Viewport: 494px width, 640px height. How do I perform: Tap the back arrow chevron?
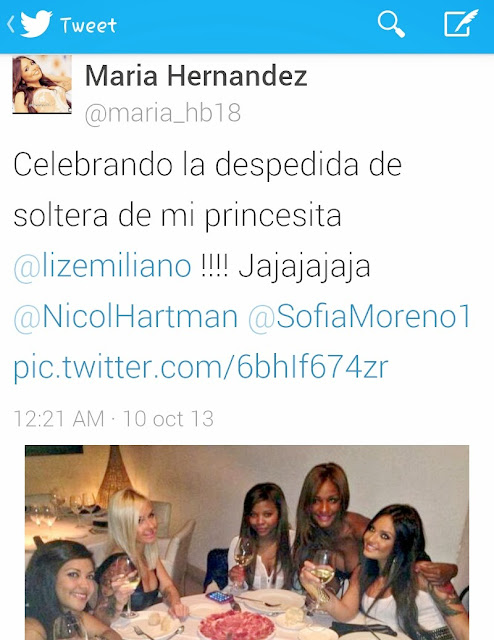click(11, 24)
